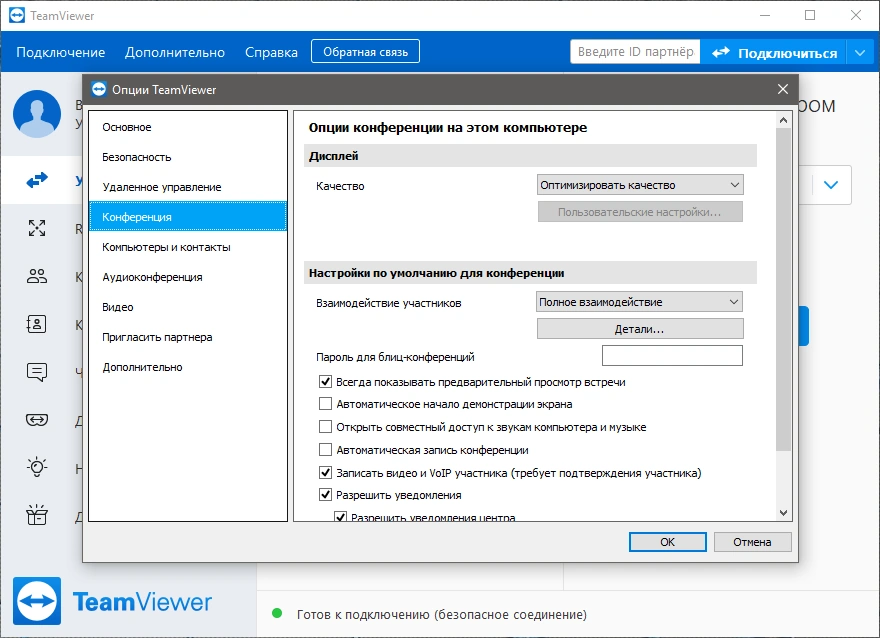880x638 pixels.
Task: Click the scrollbar down arrow in options
Action: tap(783, 513)
